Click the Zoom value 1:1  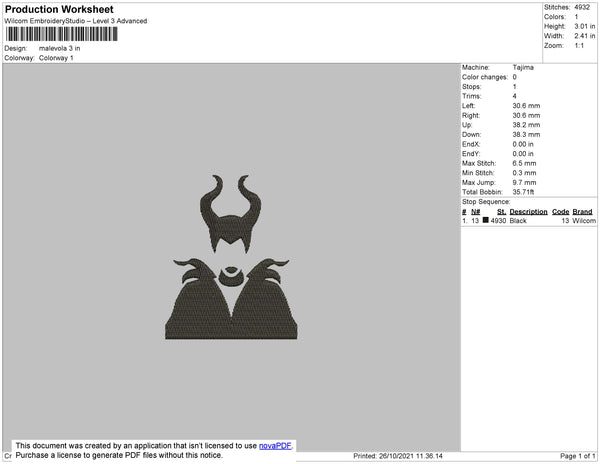[x=579, y=46]
